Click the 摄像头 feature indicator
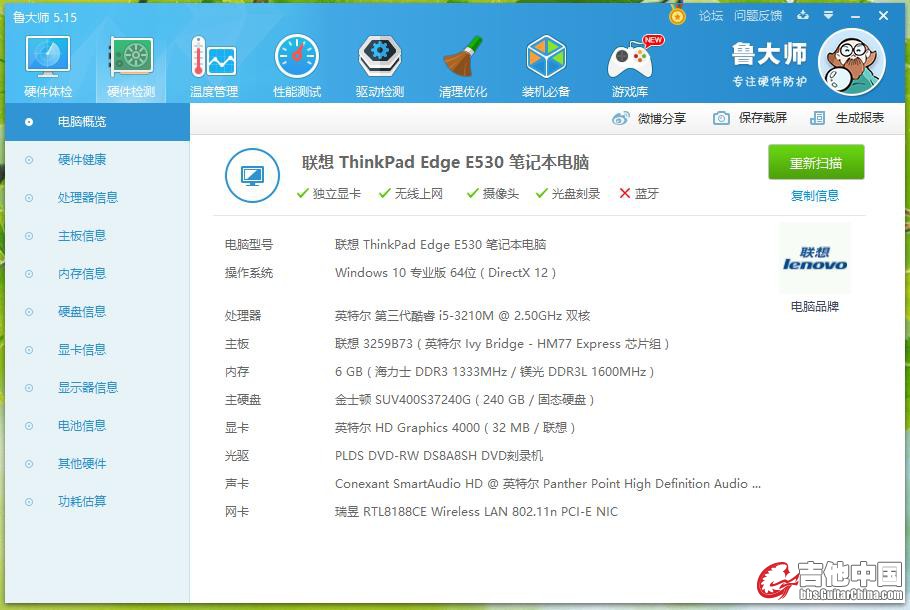 point(493,194)
